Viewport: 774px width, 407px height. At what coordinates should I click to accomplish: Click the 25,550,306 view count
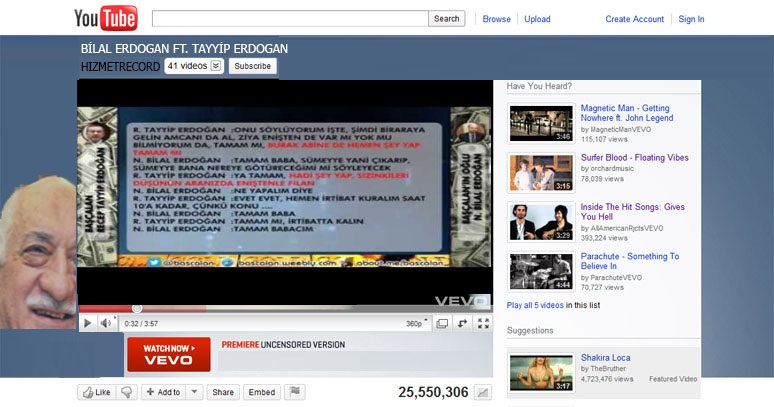[x=433, y=393]
